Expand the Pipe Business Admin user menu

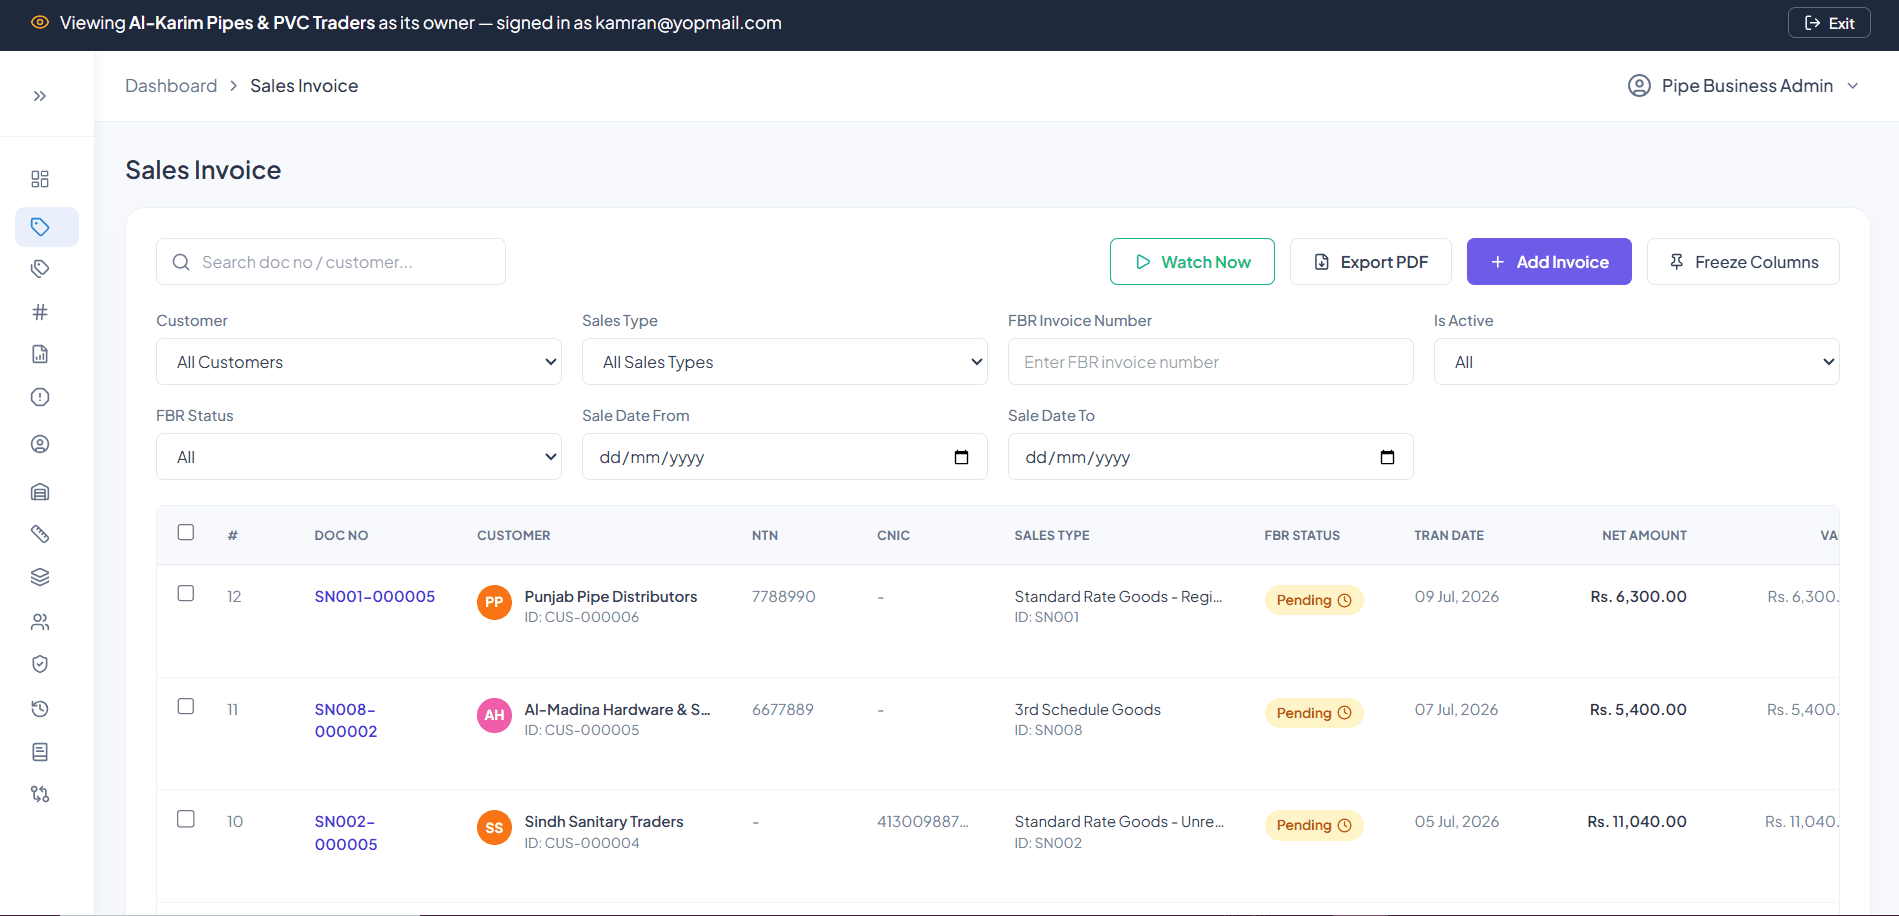pyautogui.click(x=1744, y=86)
